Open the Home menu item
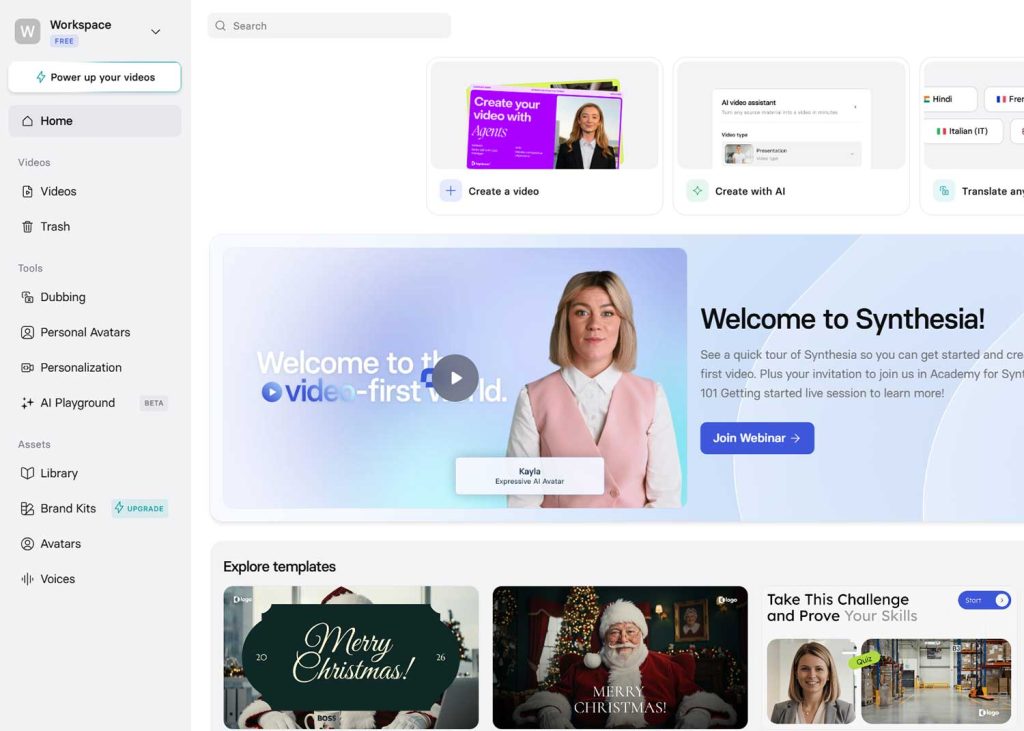The image size is (1024, 731). (x=95, y=121)
